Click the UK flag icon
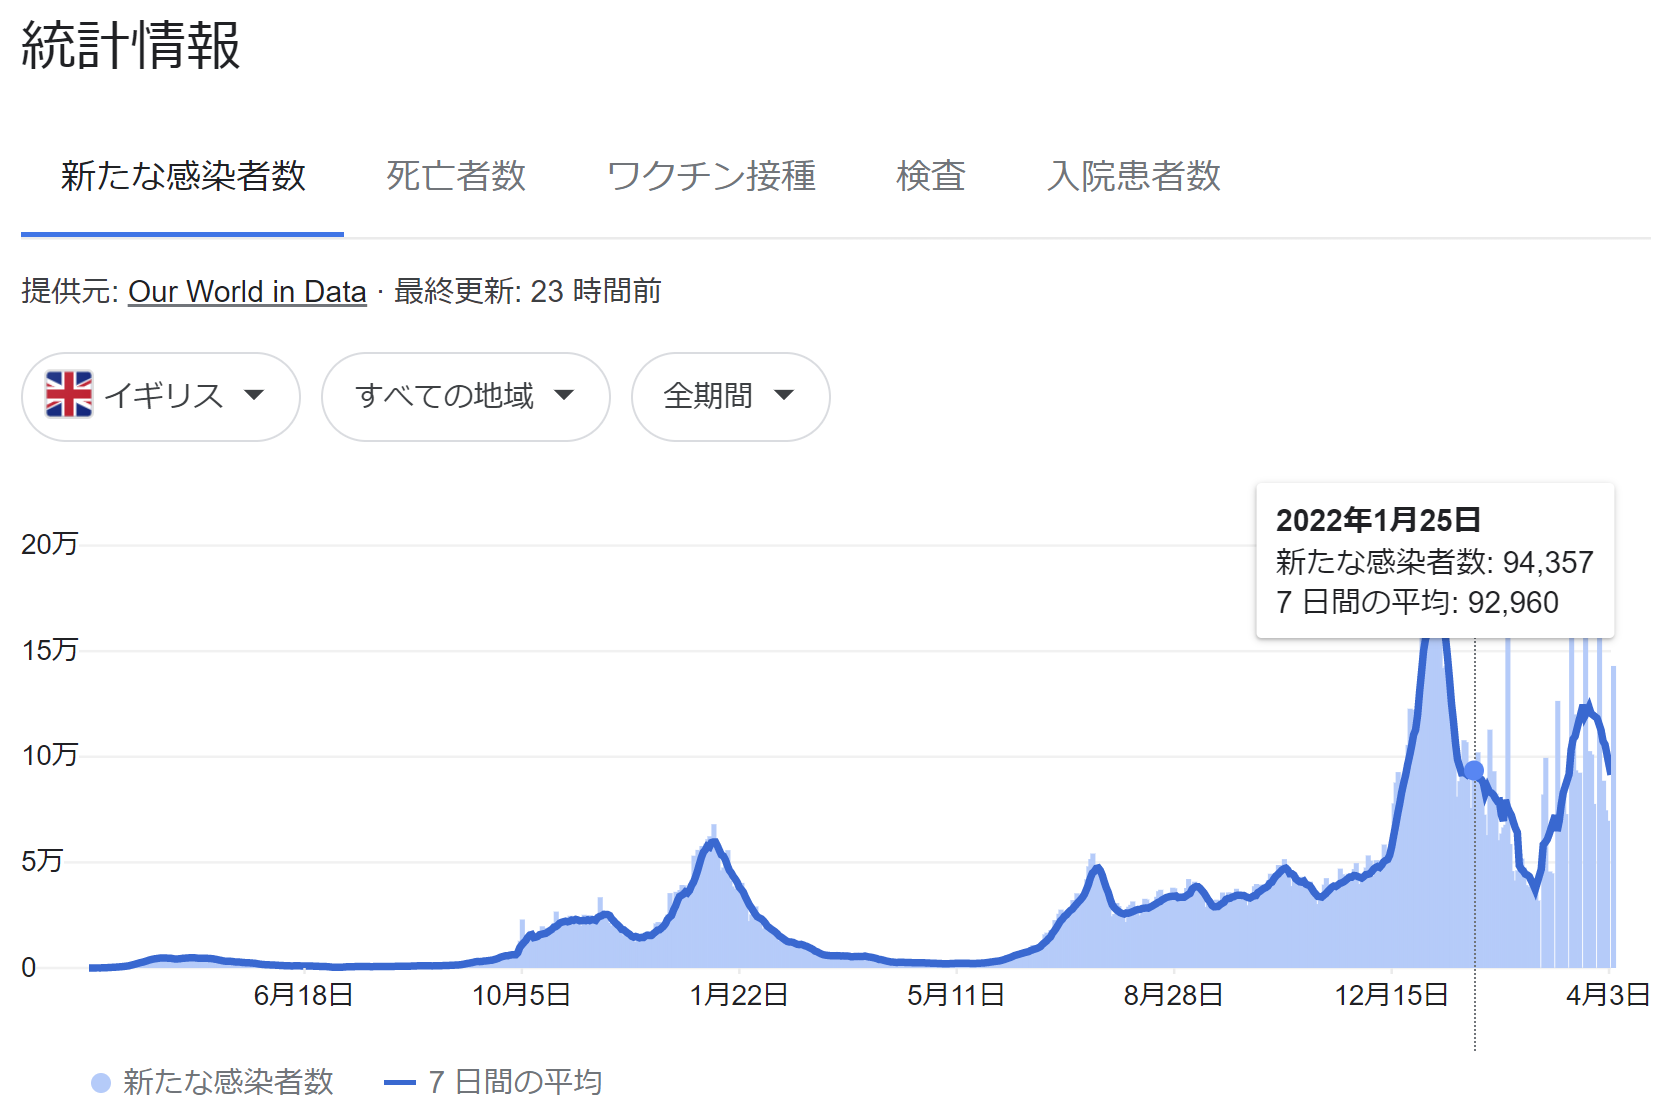 (x=69, y=395)
